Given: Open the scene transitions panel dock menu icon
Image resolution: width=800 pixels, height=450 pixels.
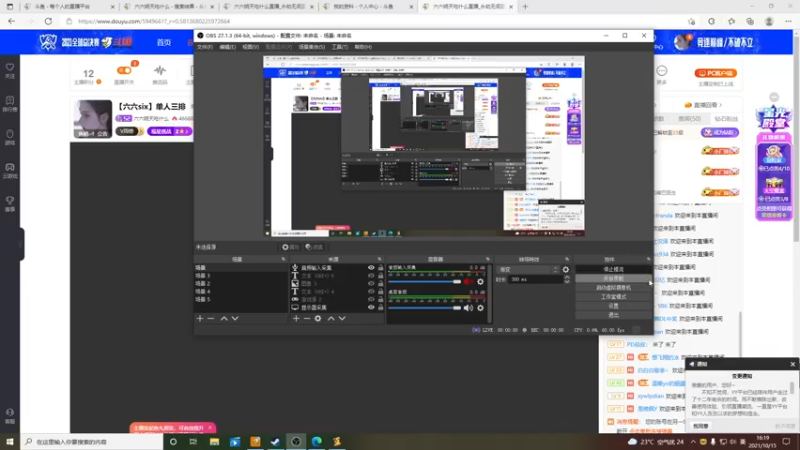Looking at the screenshot, I should [567, 259].
